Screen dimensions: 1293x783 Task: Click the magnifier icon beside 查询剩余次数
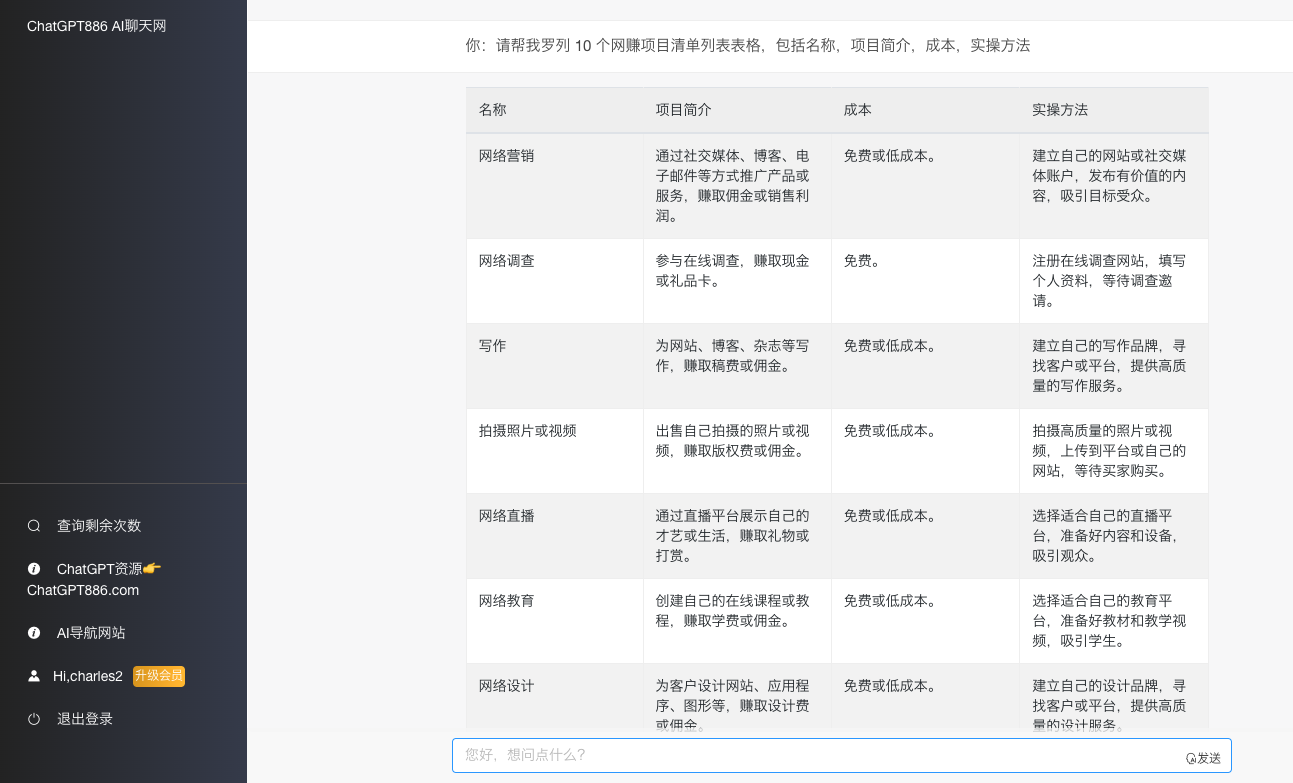[33, 525]
